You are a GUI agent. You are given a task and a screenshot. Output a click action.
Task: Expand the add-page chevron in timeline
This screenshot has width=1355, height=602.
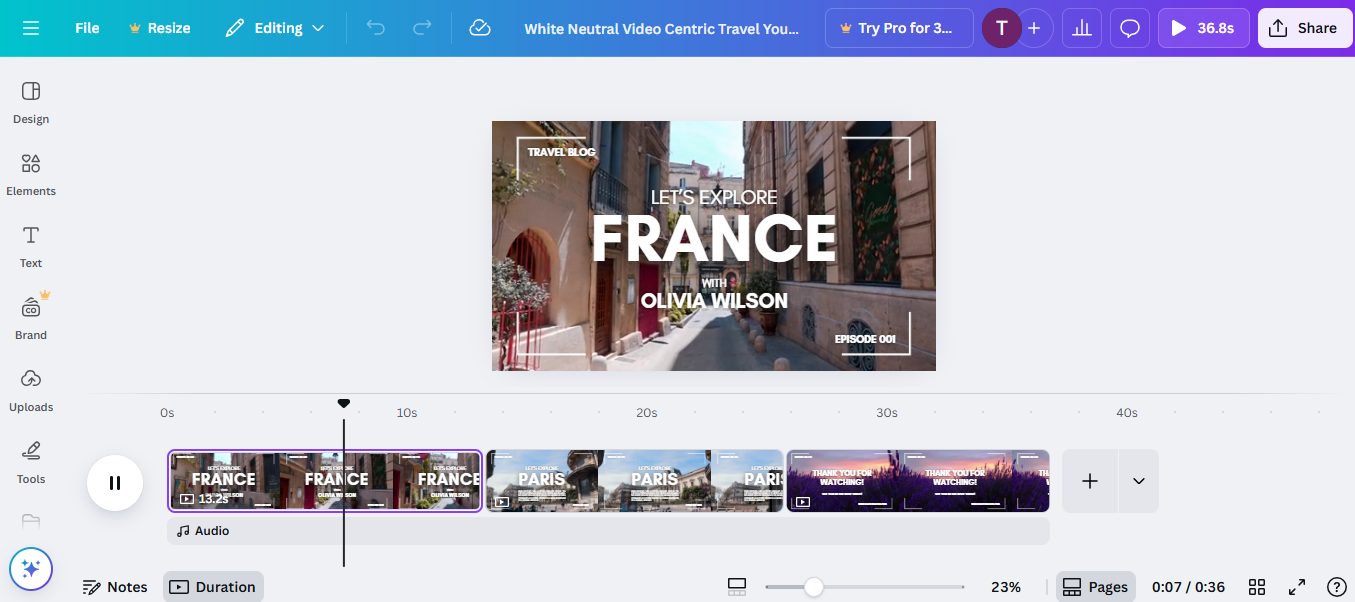point(1137,481)
